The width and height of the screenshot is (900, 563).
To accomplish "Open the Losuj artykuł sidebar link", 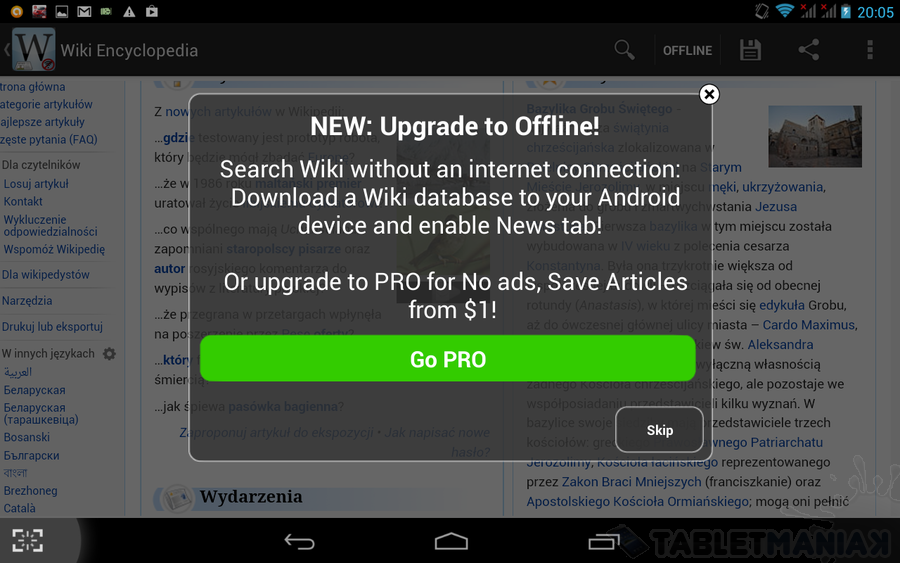I will pyautogui.click(x=36, y=184).
